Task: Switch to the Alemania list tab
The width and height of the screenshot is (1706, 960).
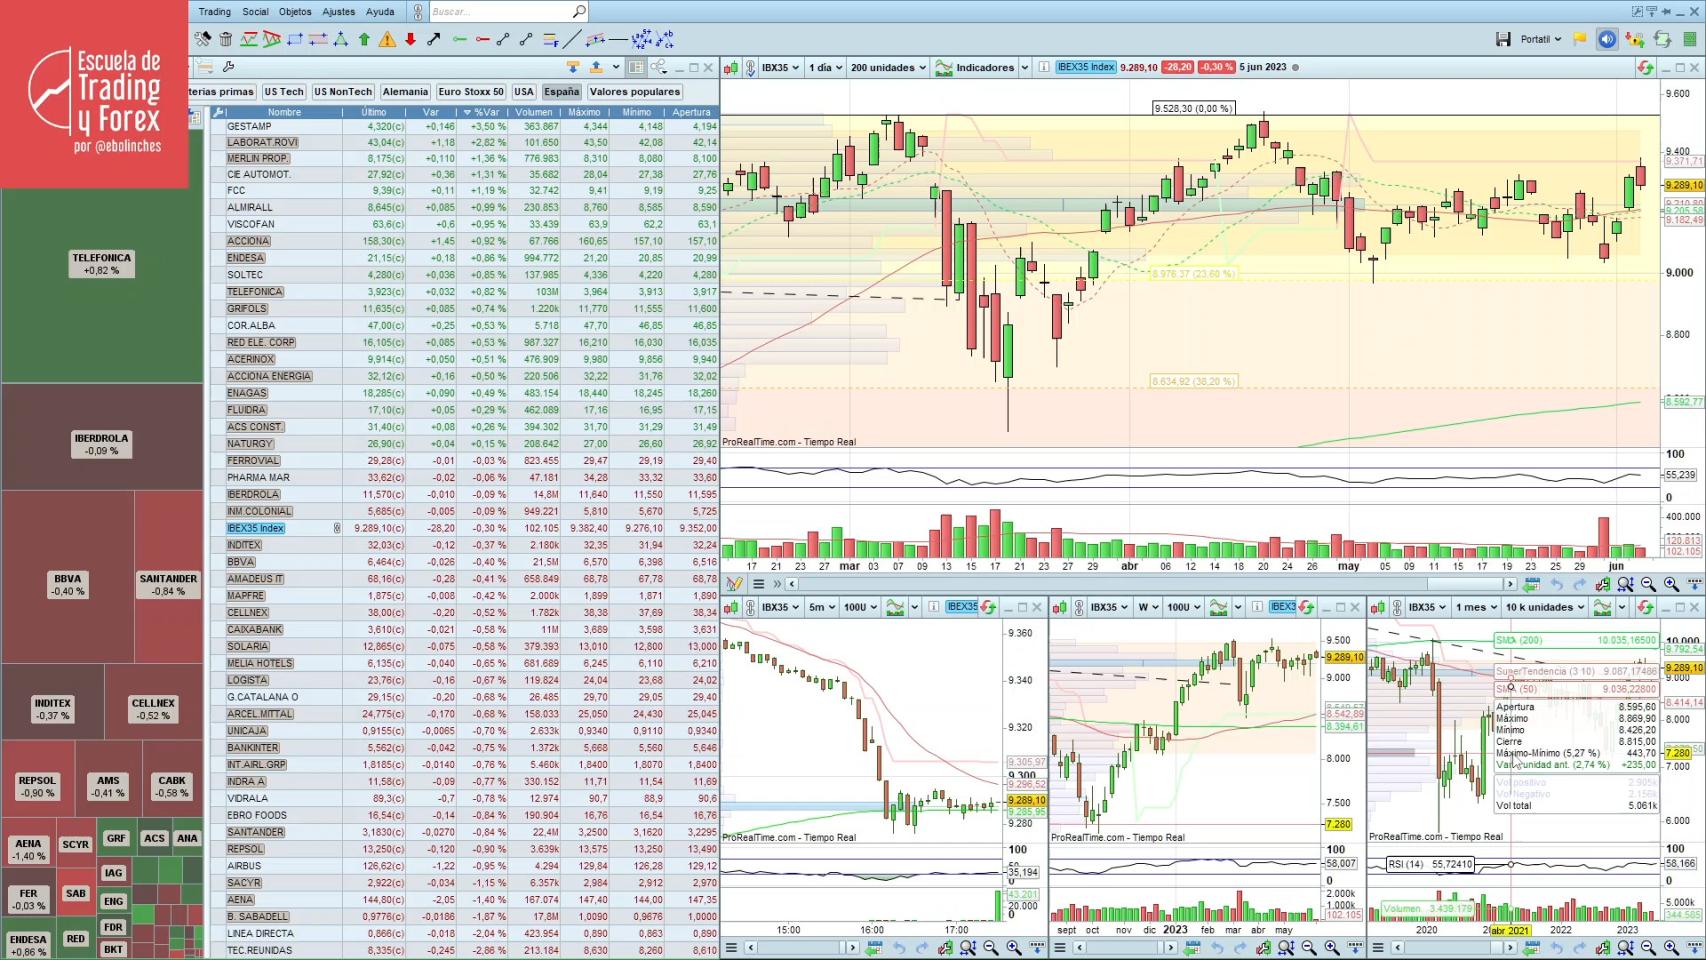Action: pyautogui.click(x=405, y=91)
